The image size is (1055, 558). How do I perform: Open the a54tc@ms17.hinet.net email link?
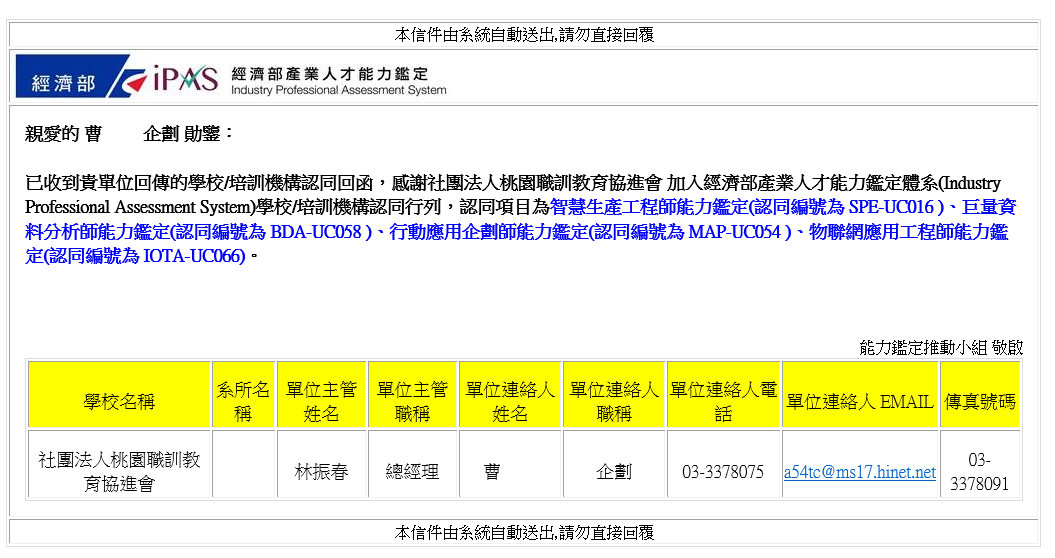[x=859, y=472]
